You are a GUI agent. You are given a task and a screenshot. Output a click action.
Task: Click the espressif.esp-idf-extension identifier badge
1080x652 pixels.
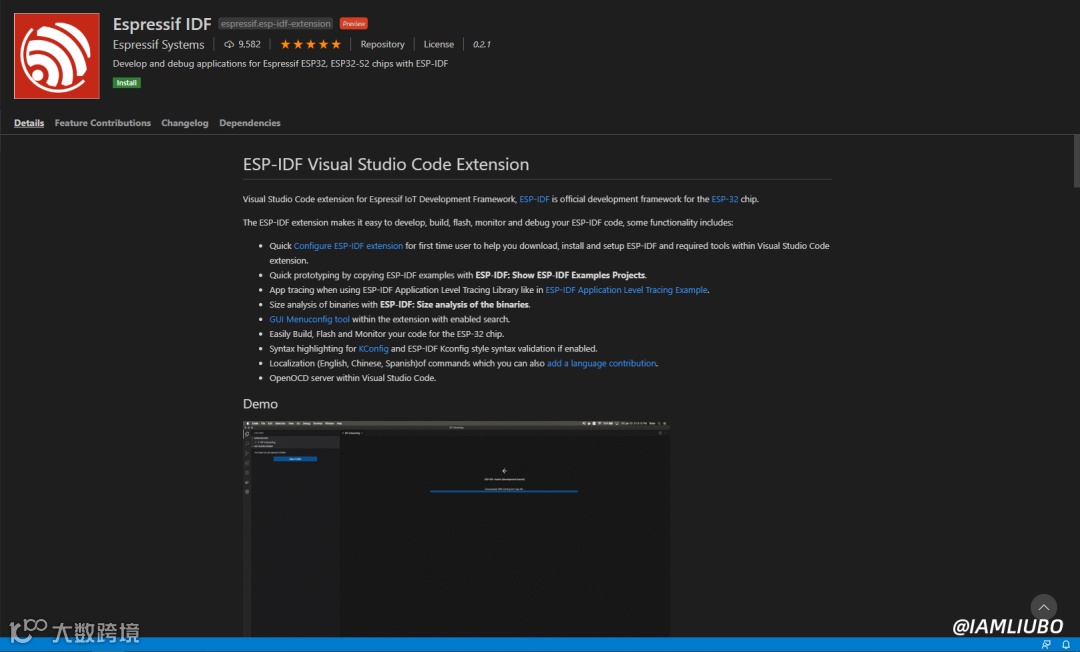(x=276, y=23)
